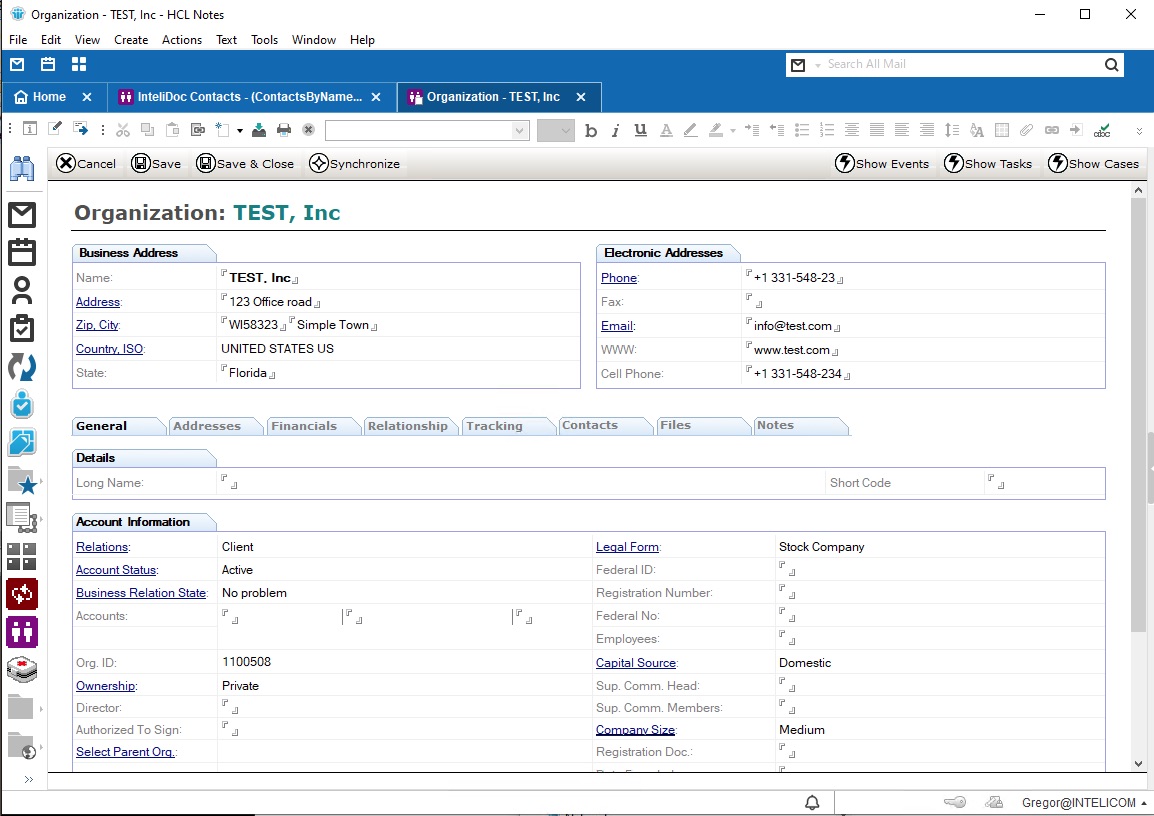The height and width of the screenshot is (816, 1154).
Task: Open Mail from the top bar icon
Action: click(x=17, y=64)
